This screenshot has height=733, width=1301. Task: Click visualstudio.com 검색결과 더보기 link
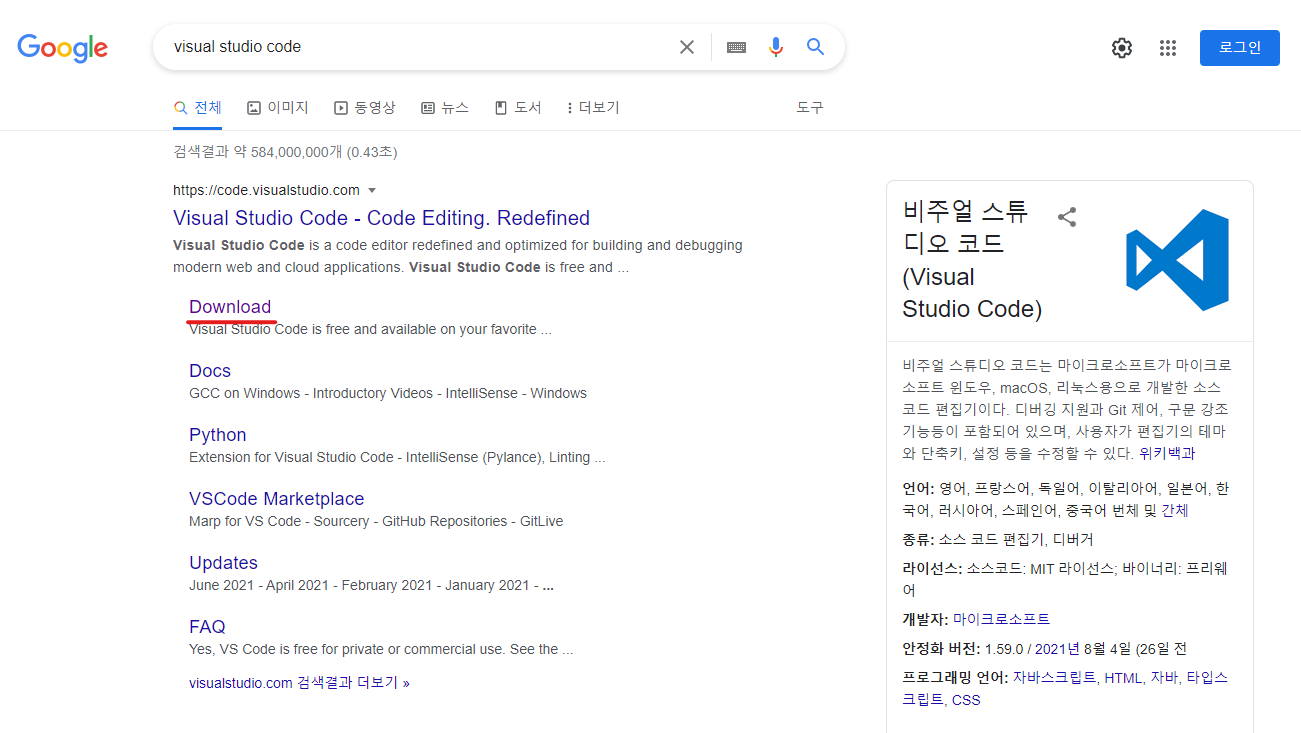coord(299,683)
